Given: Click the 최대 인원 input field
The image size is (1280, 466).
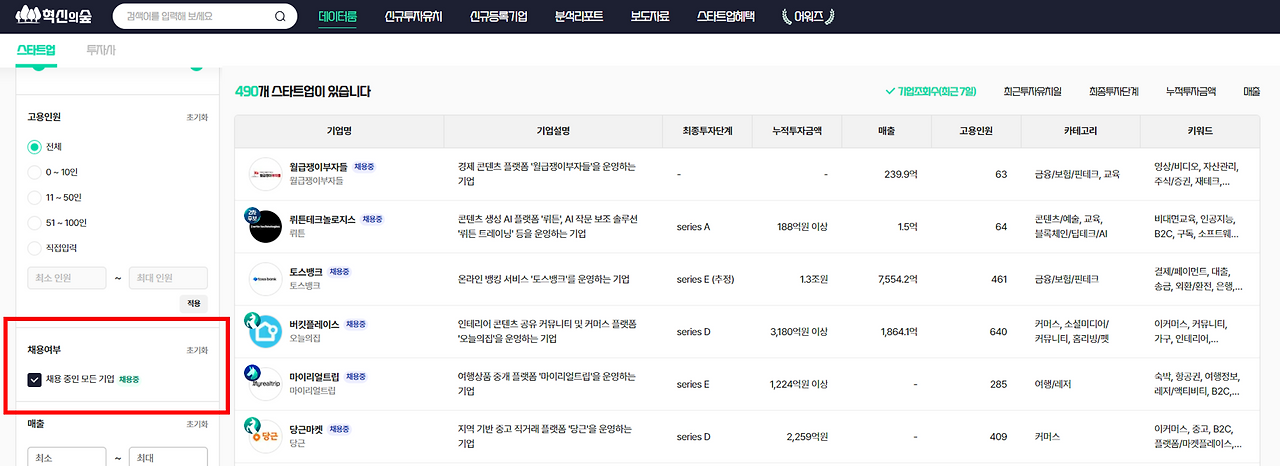Looking at the screenshot, I should click(168, 278).
